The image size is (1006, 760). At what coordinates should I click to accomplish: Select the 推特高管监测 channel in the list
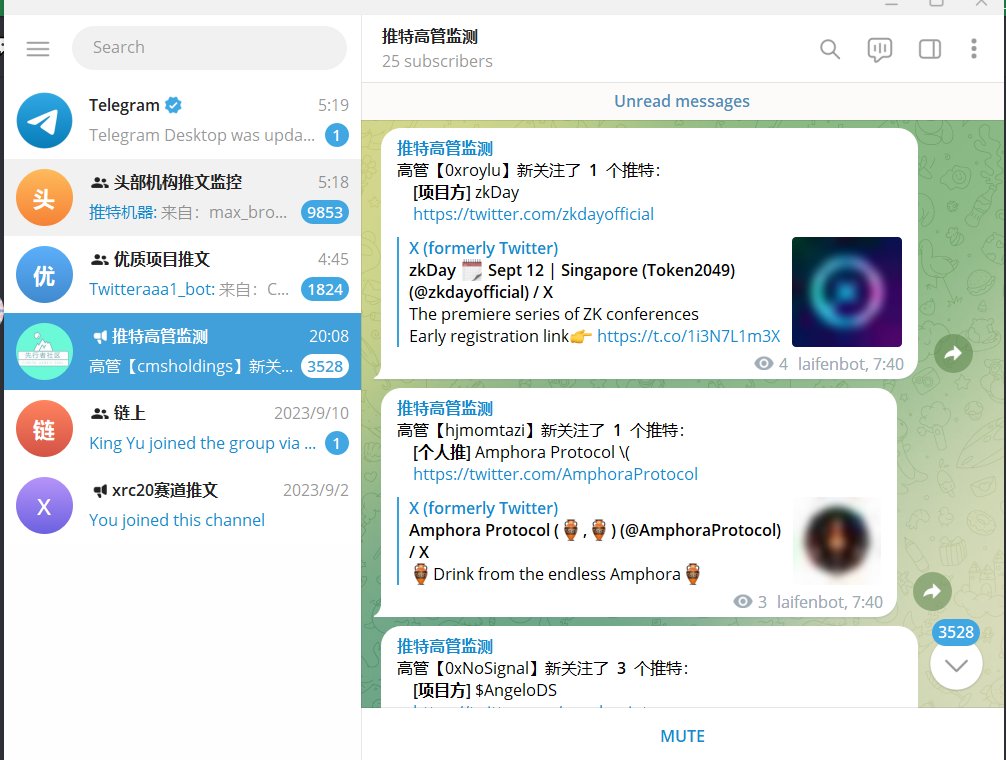pos(183,351)
